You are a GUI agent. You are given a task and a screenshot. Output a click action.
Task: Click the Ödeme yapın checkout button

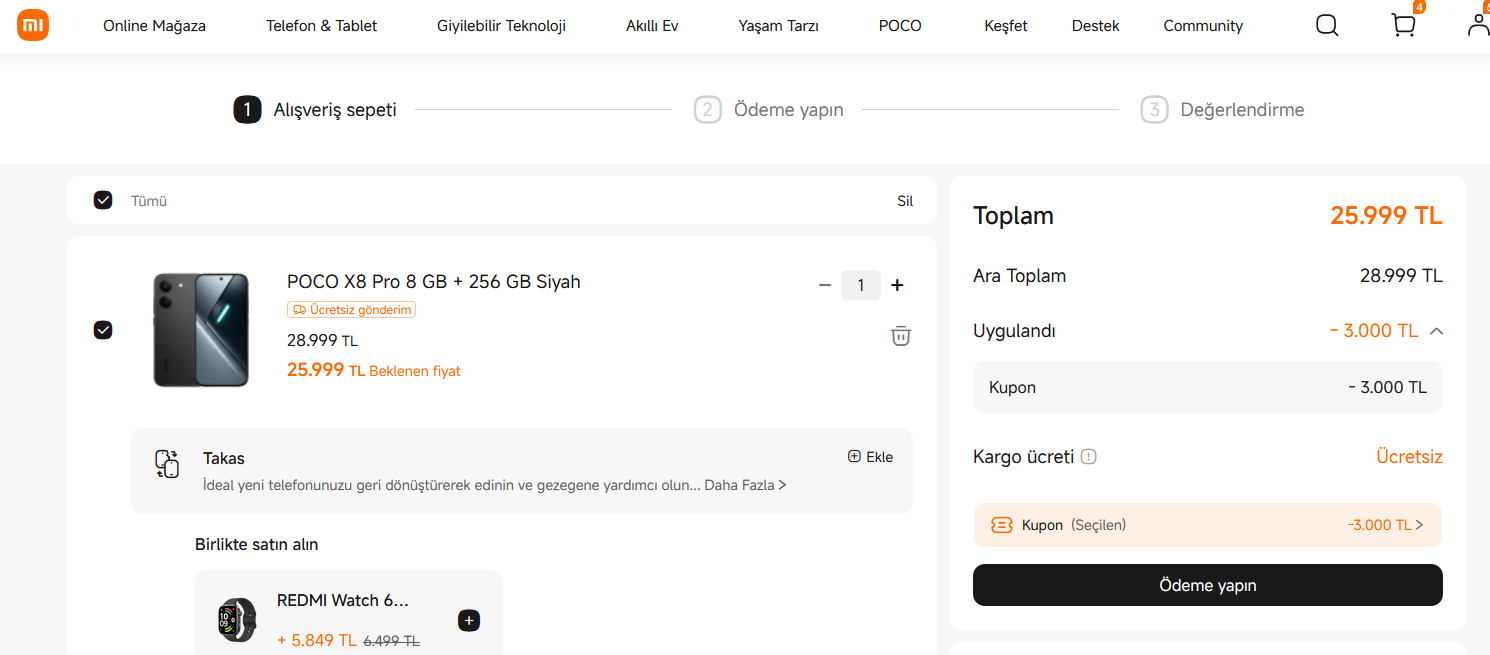pyautogui.click(x=1208, y=585)
